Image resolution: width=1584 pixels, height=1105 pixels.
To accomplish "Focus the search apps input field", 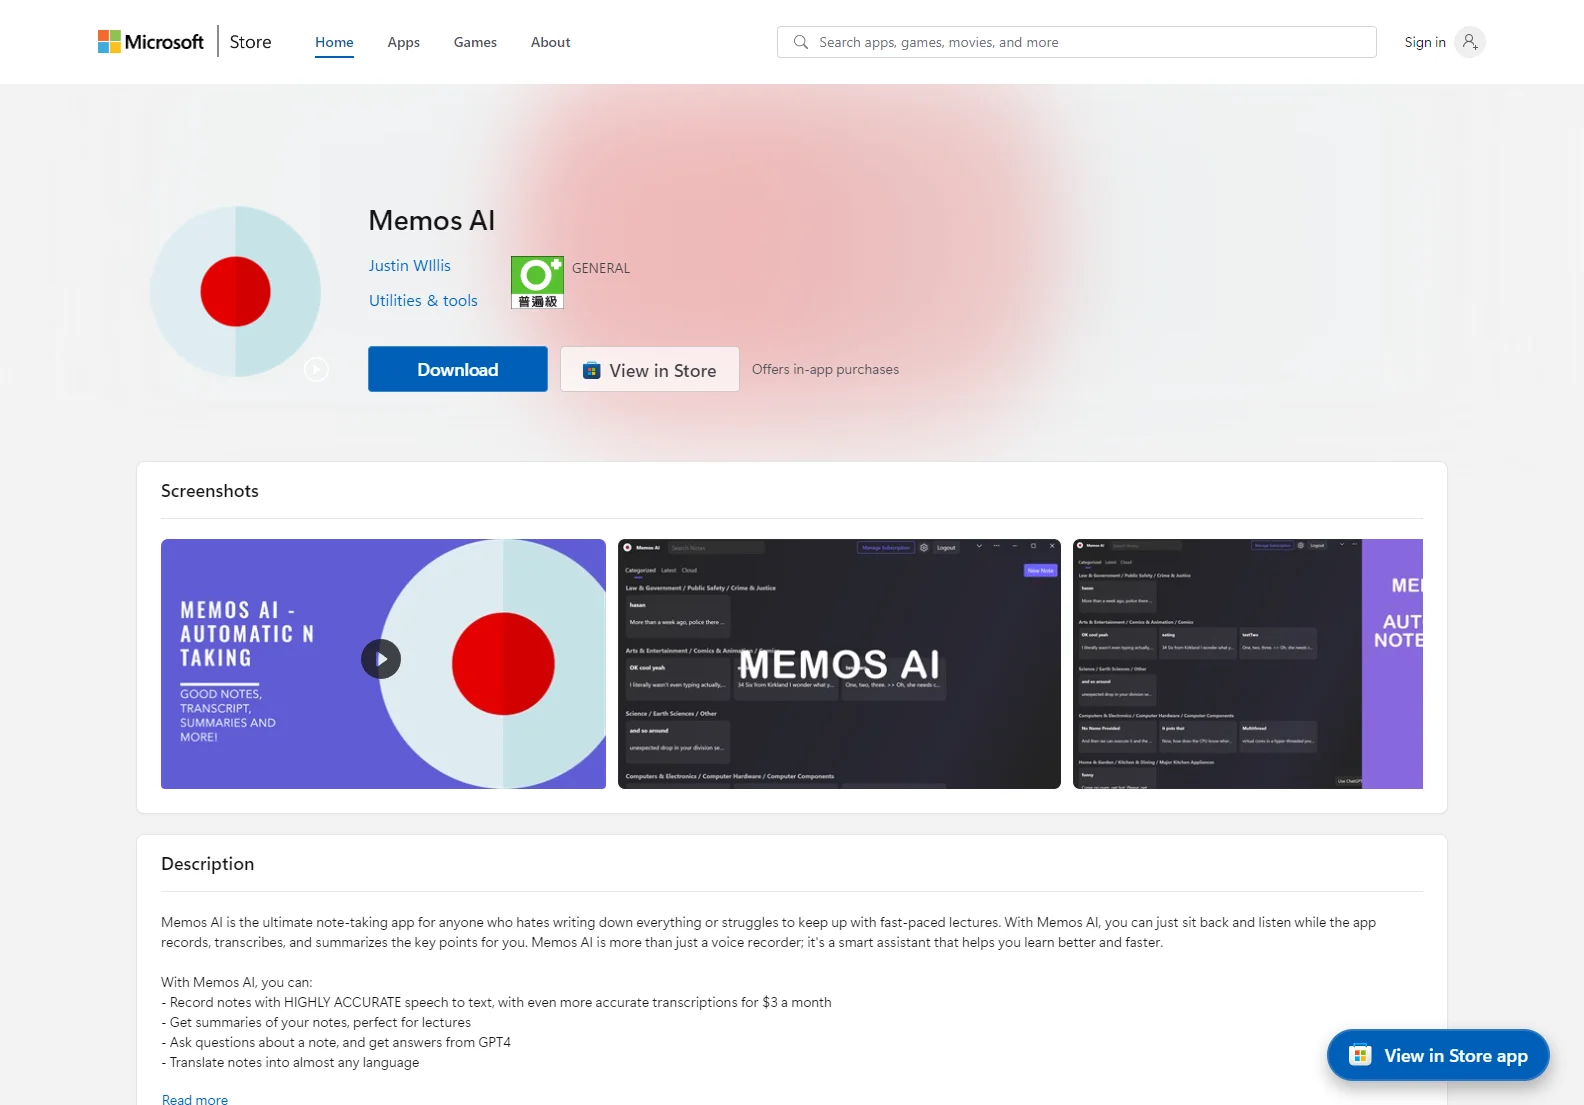I will point(1077,42).
